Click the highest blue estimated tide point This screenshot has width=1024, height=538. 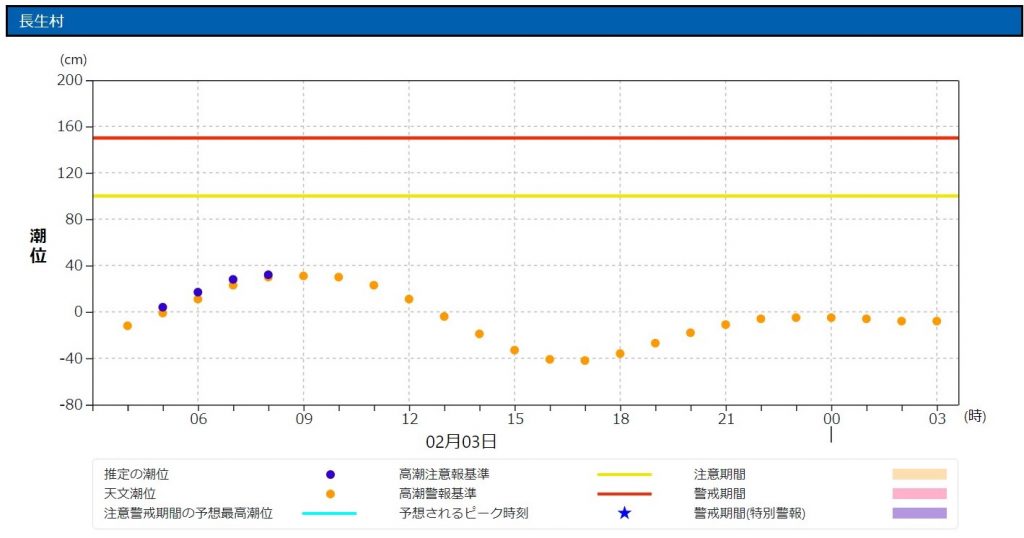pos(268,275)
